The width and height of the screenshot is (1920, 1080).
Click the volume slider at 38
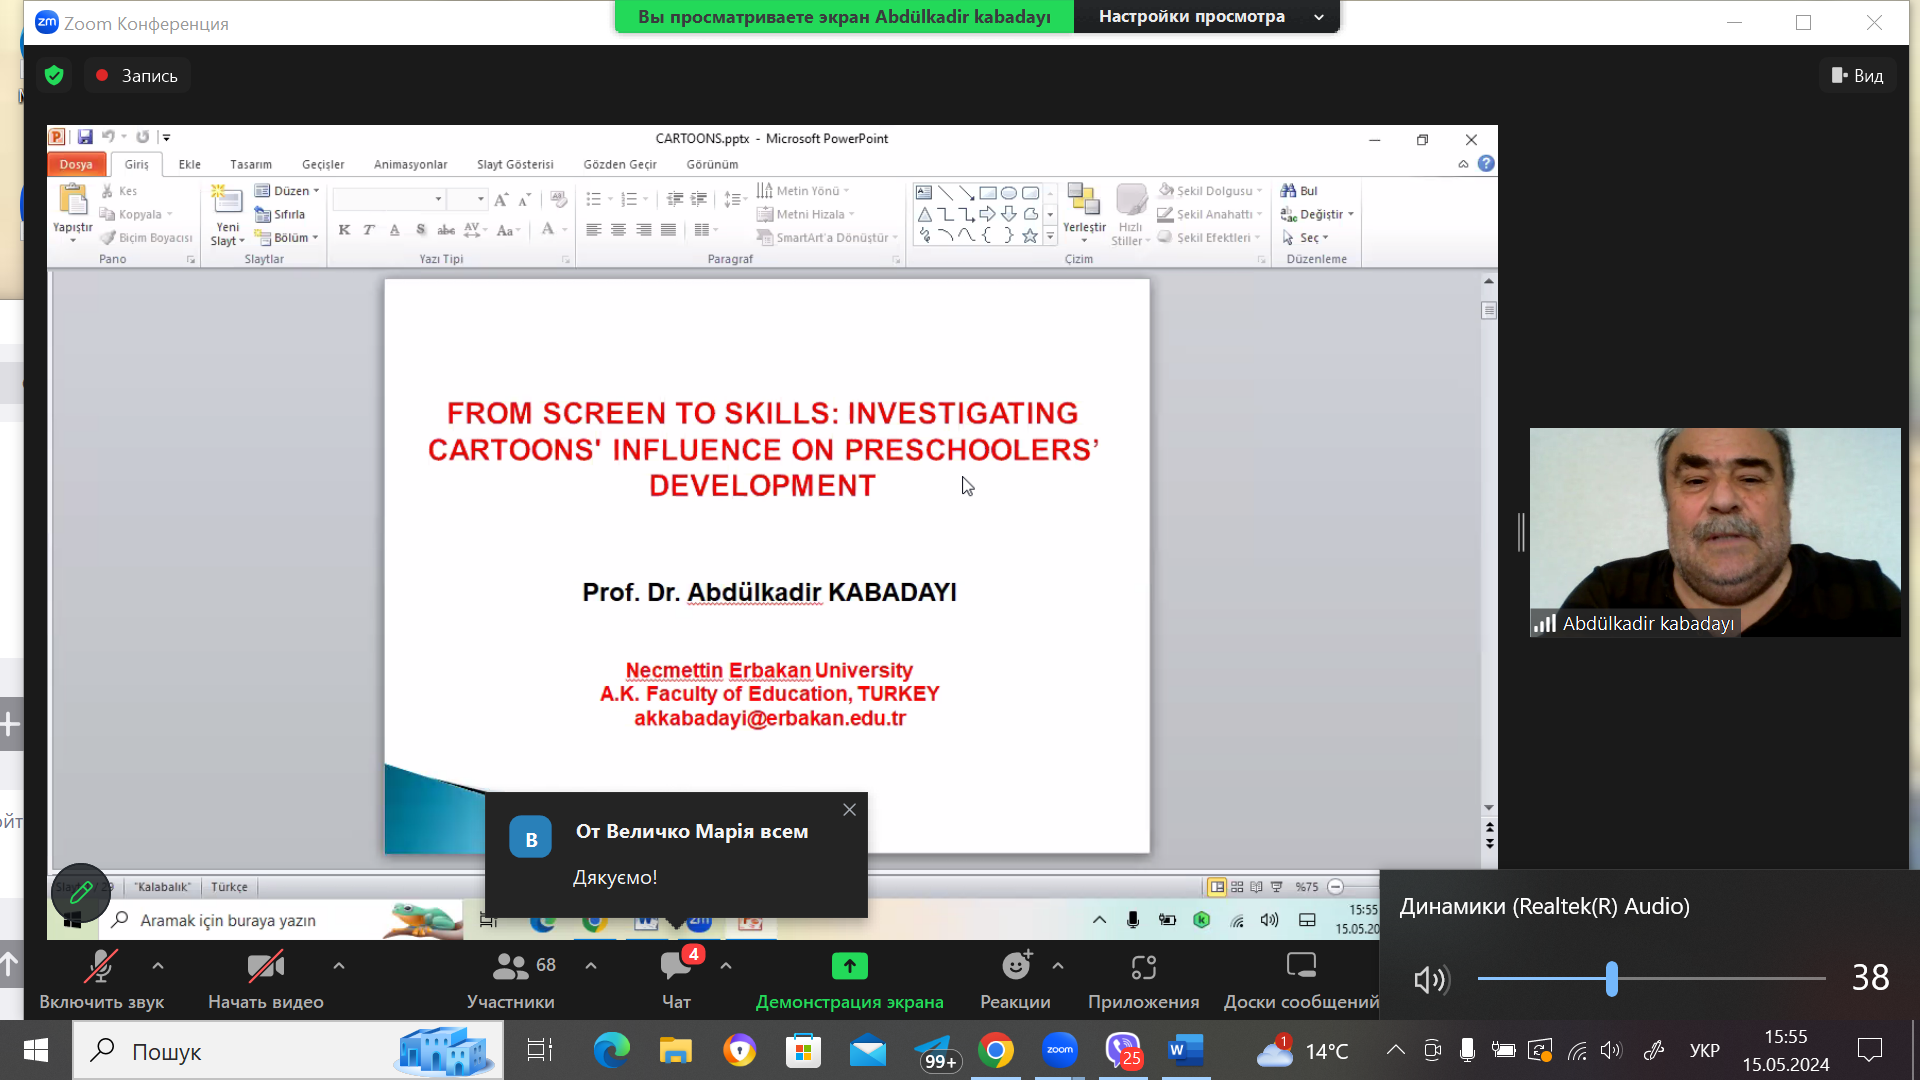point(1611,979)
